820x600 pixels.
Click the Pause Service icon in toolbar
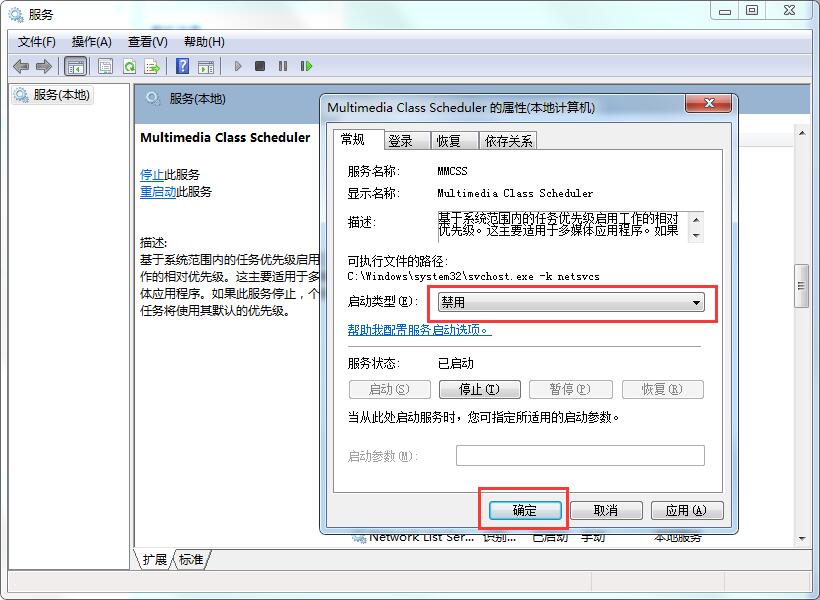click(284, 66)
